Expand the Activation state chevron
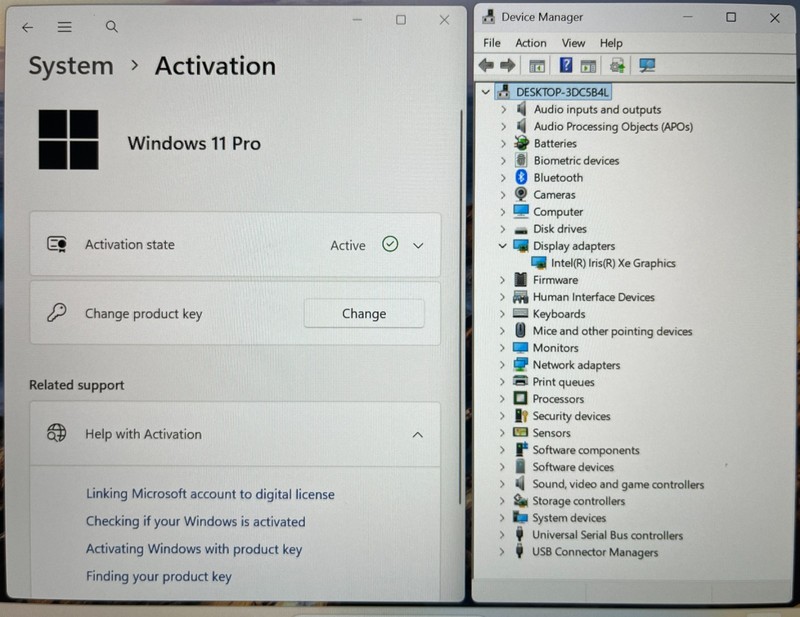The image size is (800, 617). 418,245
